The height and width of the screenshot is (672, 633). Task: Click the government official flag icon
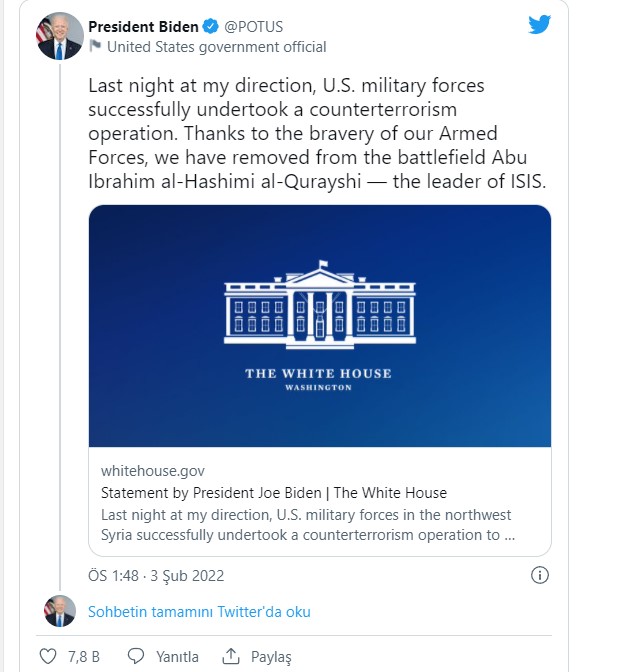[x=95, y=46]
